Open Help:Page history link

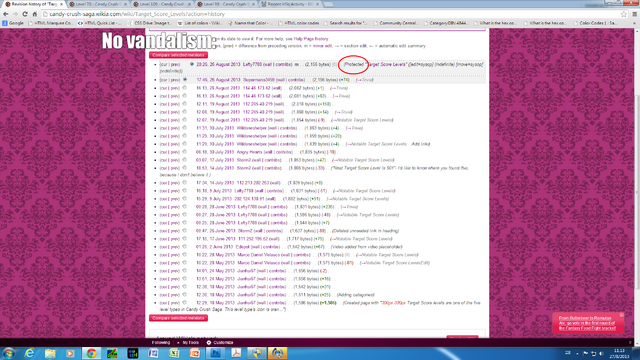pos(311,39)
